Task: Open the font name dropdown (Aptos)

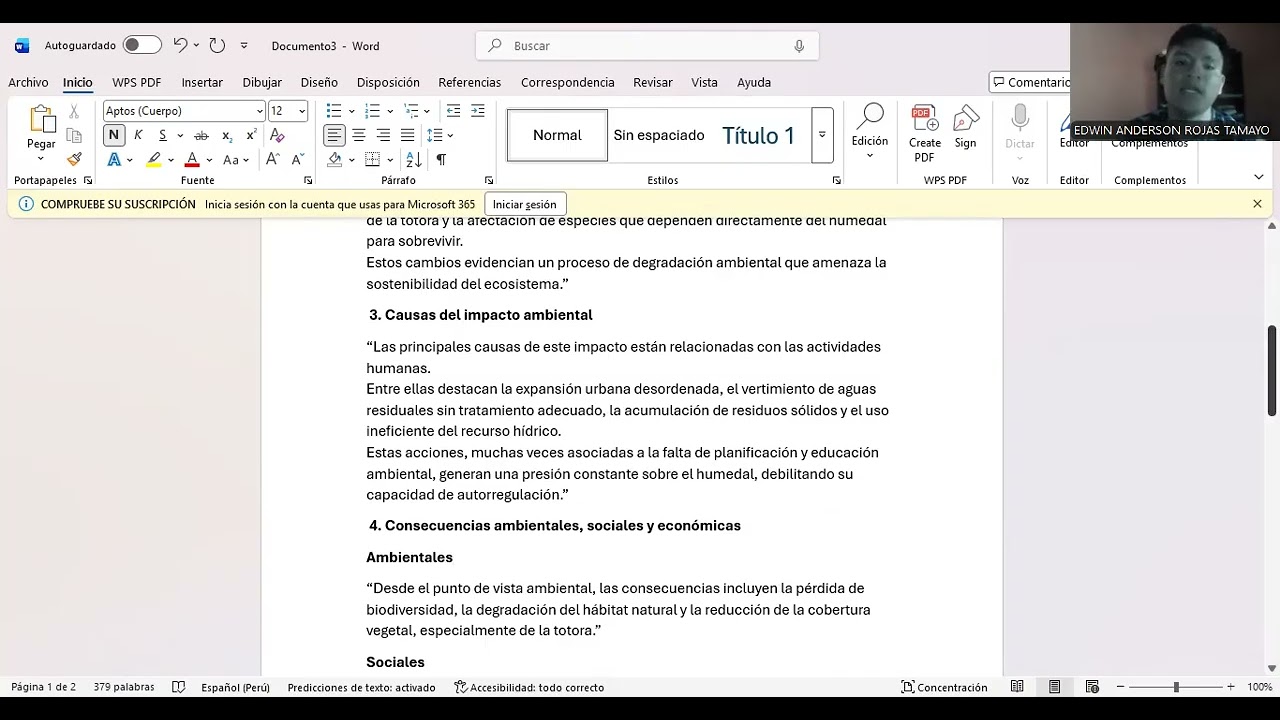Action: [260, 111]
